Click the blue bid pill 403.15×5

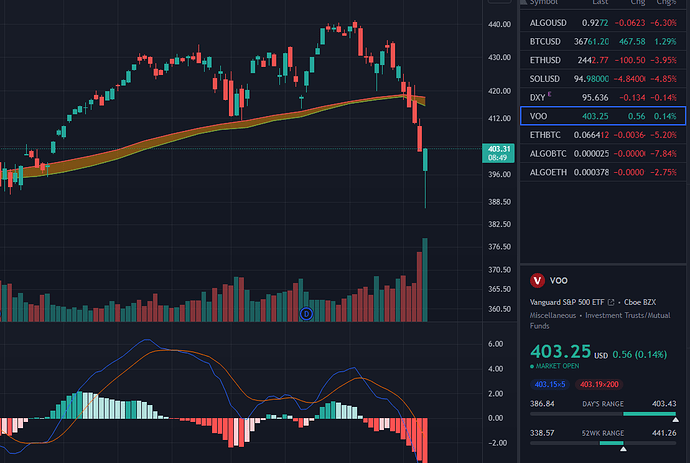(x=550, y=384)
